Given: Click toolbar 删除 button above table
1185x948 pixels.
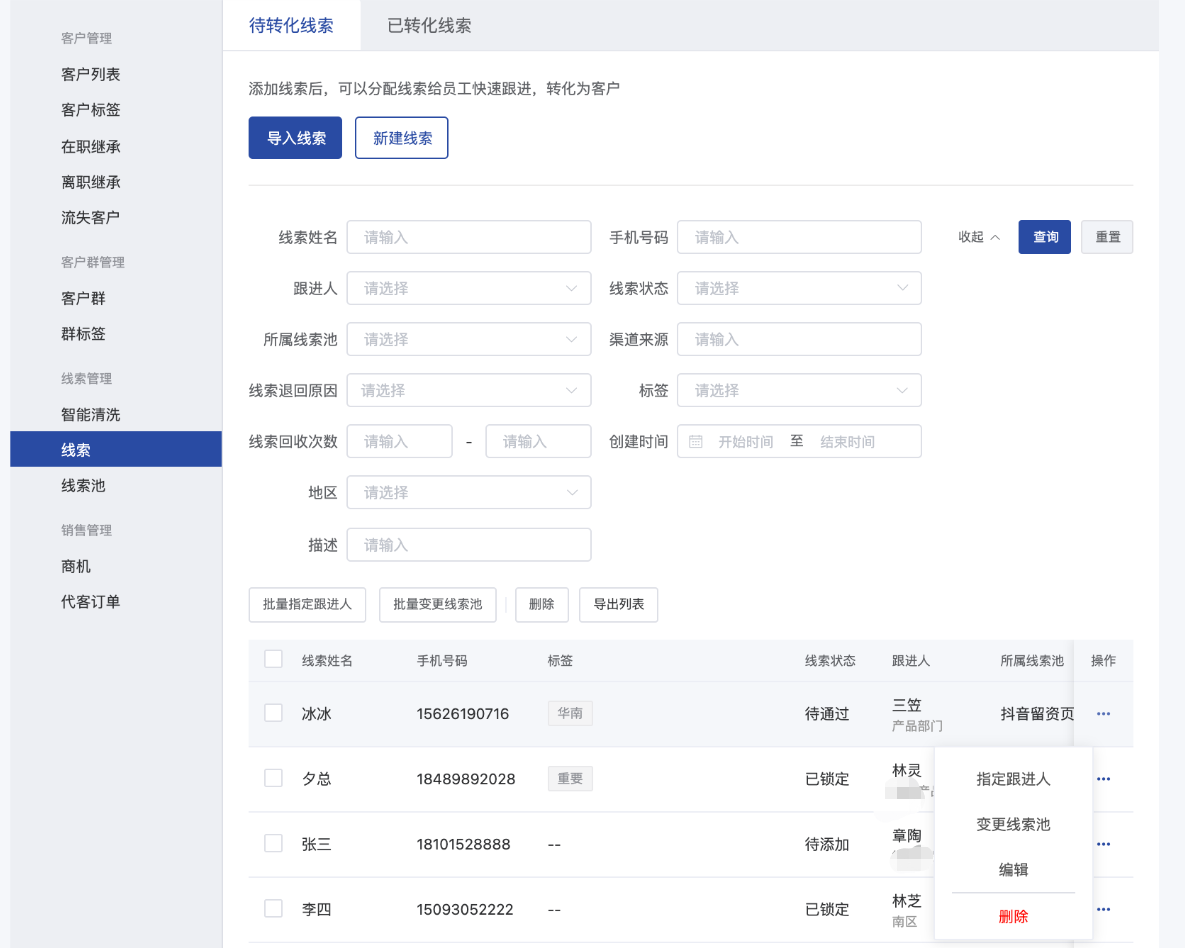Looking at the screenshot, I should click(541, 605).
